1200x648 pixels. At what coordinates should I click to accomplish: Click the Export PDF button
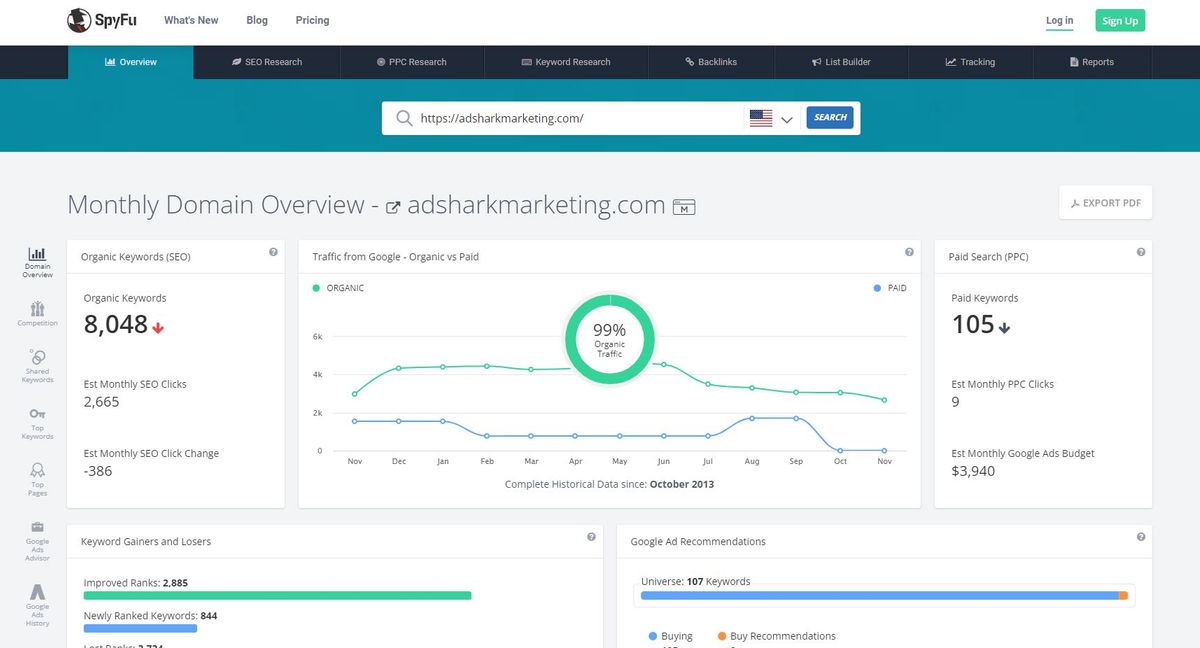coord(1106,203)
